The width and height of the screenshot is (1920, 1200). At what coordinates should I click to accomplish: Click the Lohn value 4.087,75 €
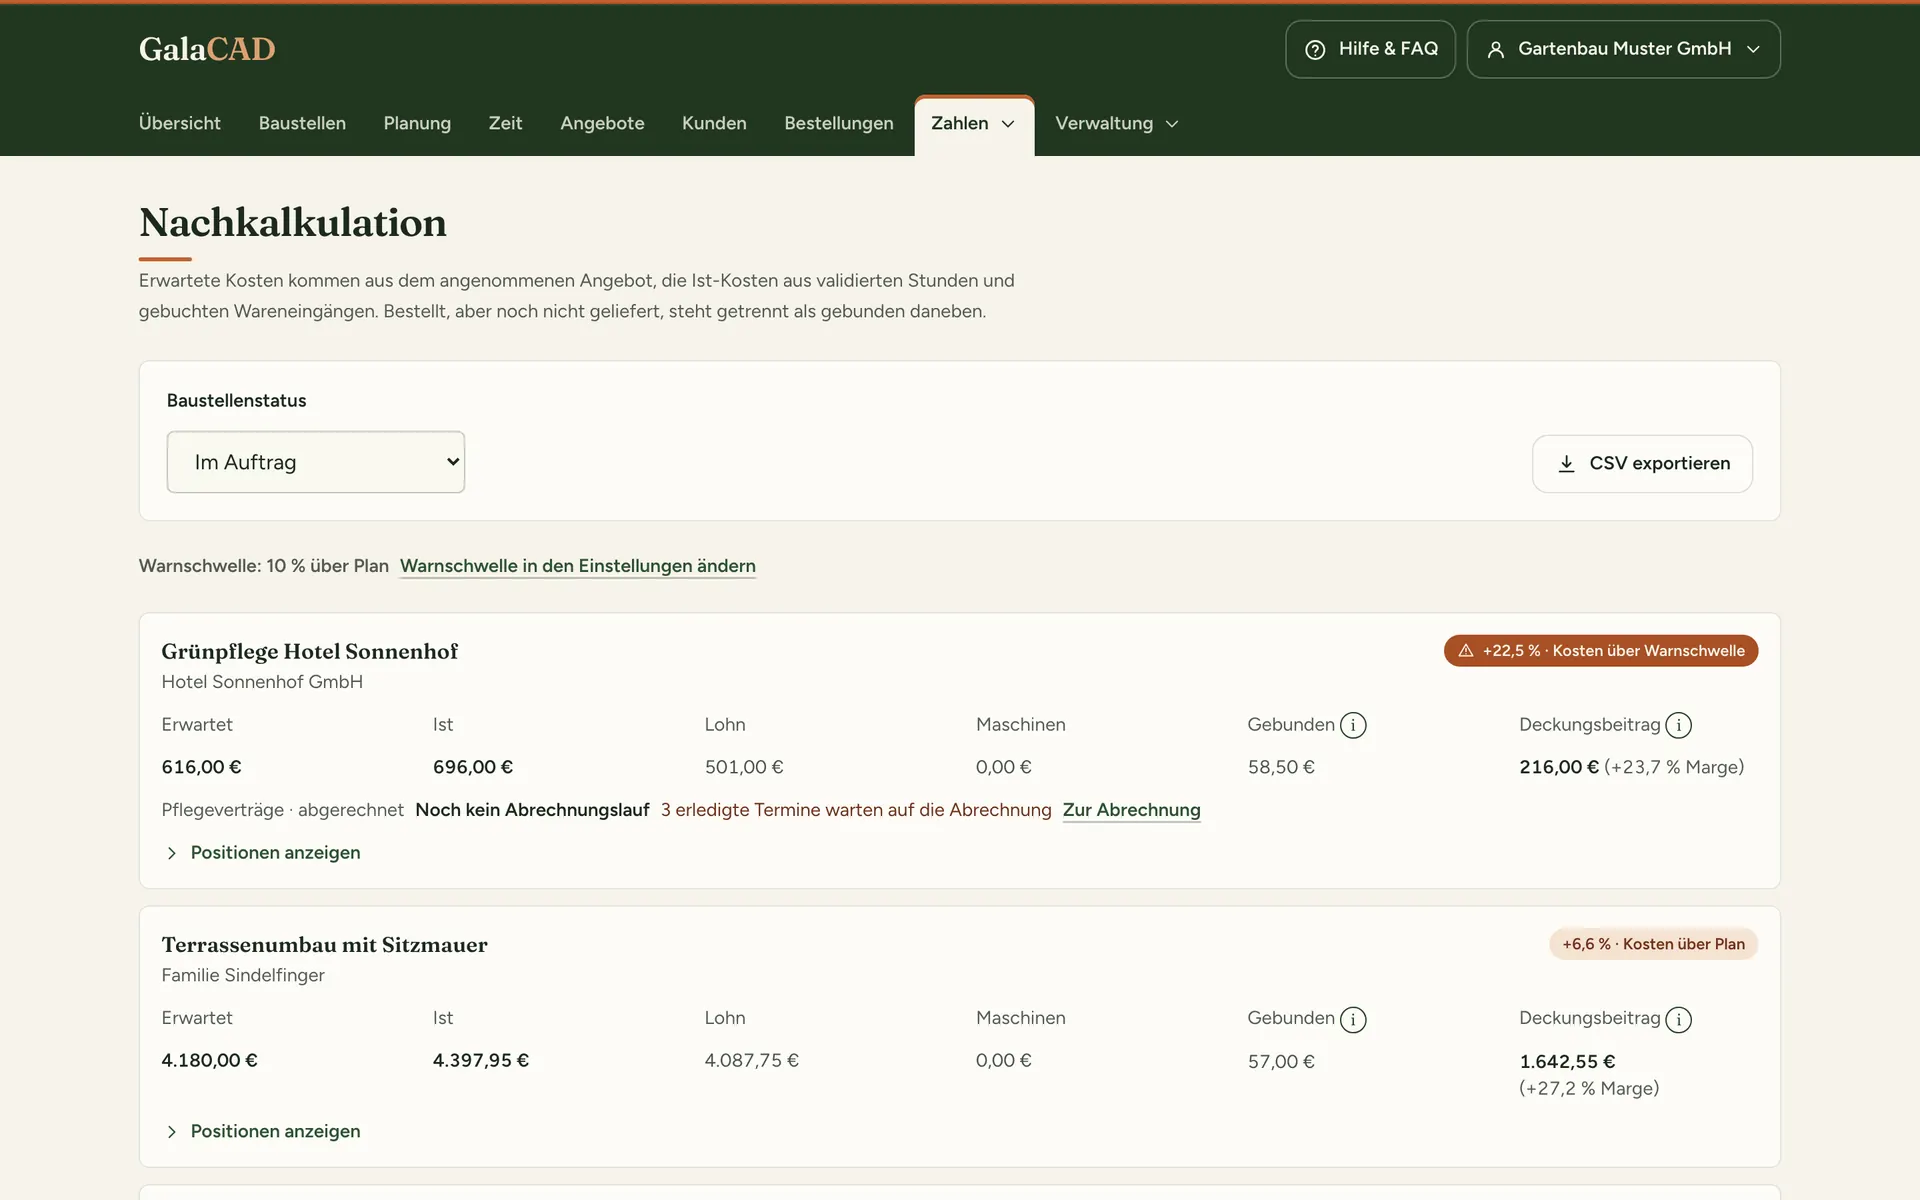click(752, 1060)
